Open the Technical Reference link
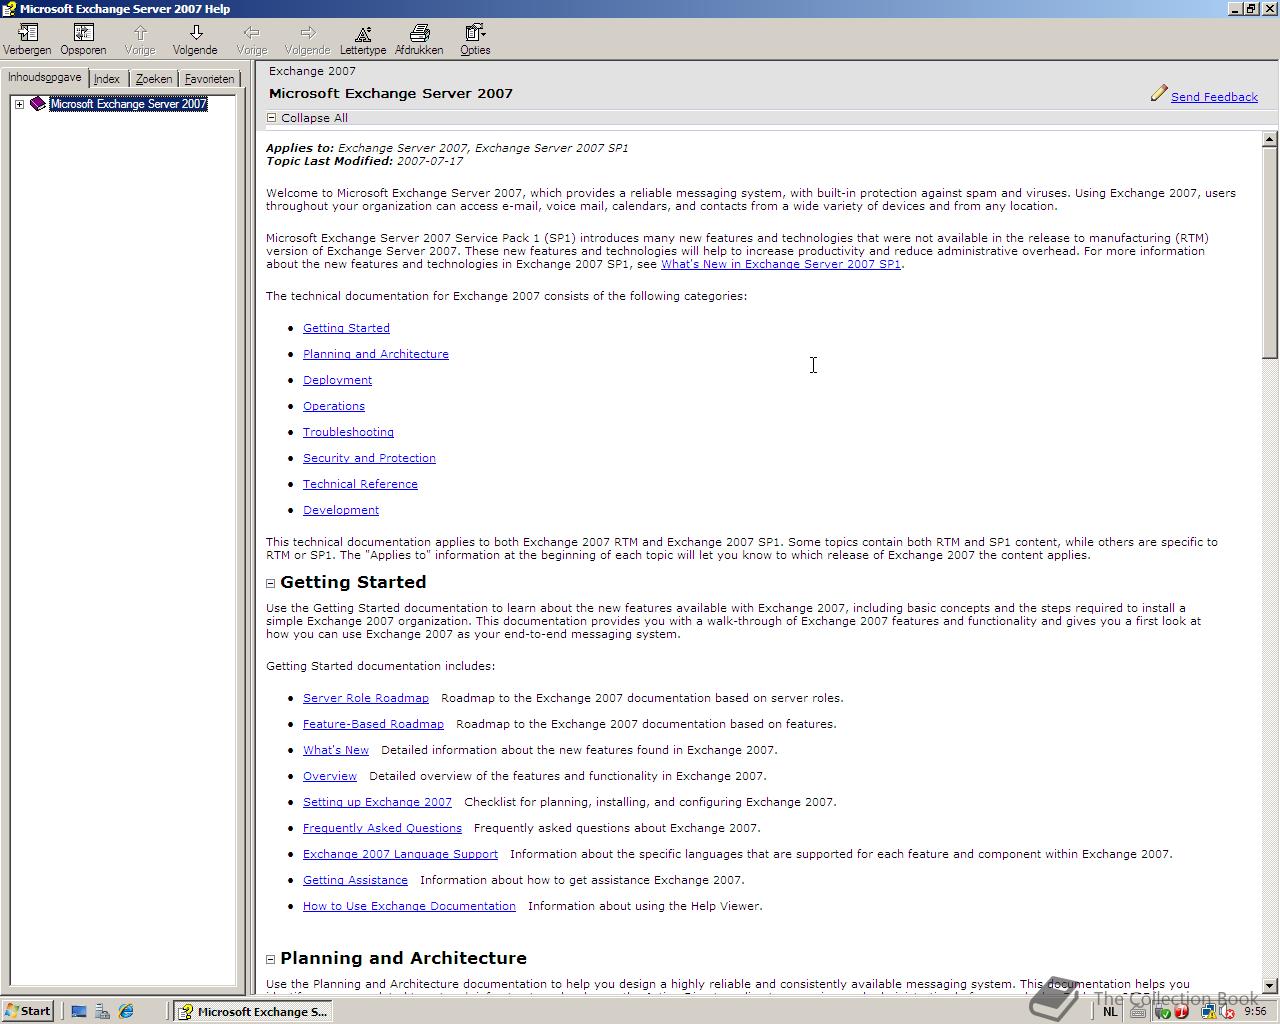The height and width of the screenshot is (1024, 1280). pos(360,484)
